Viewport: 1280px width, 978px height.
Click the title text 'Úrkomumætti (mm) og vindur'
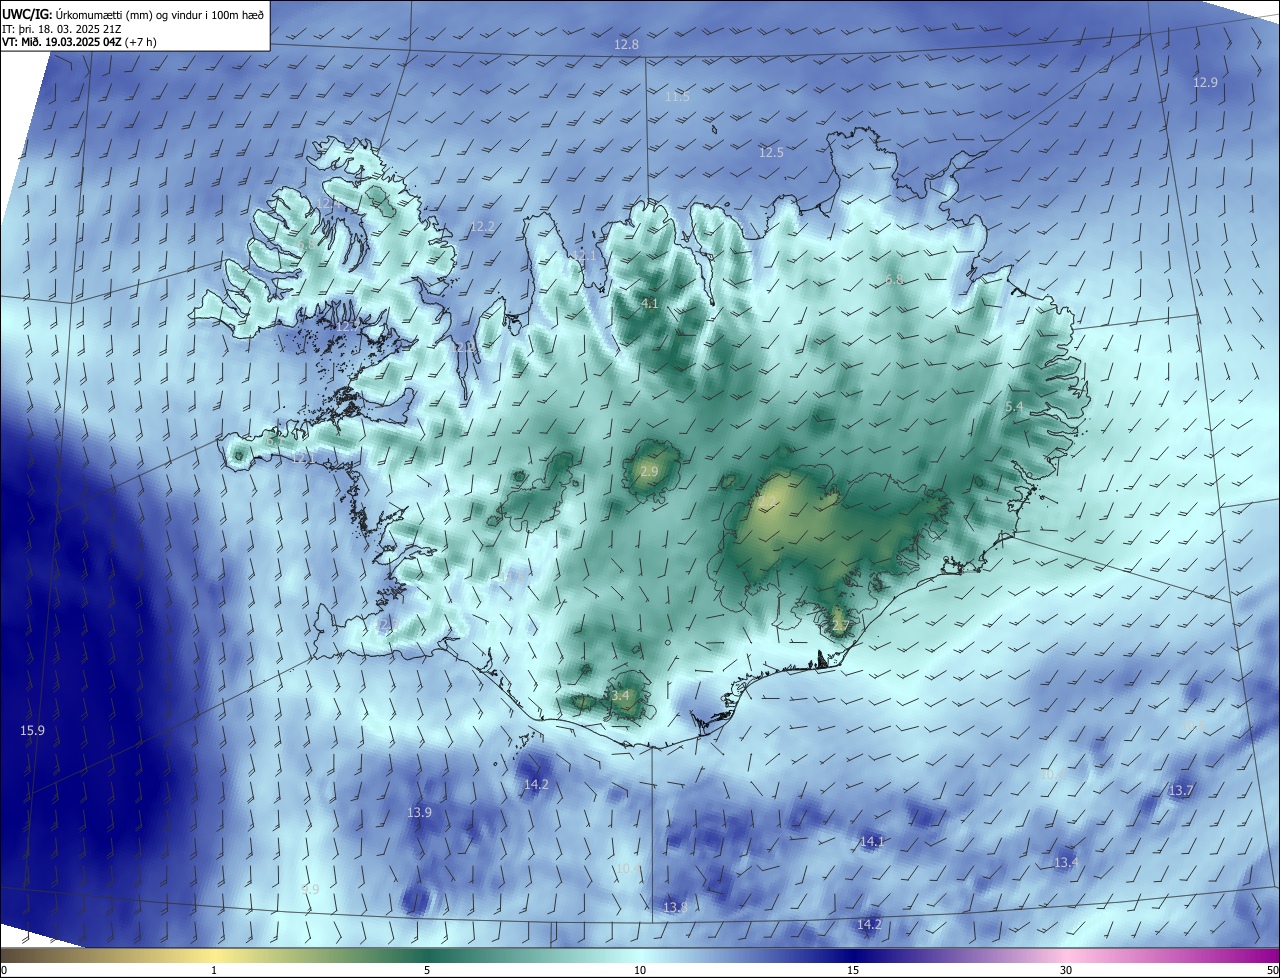pos(128,13)
